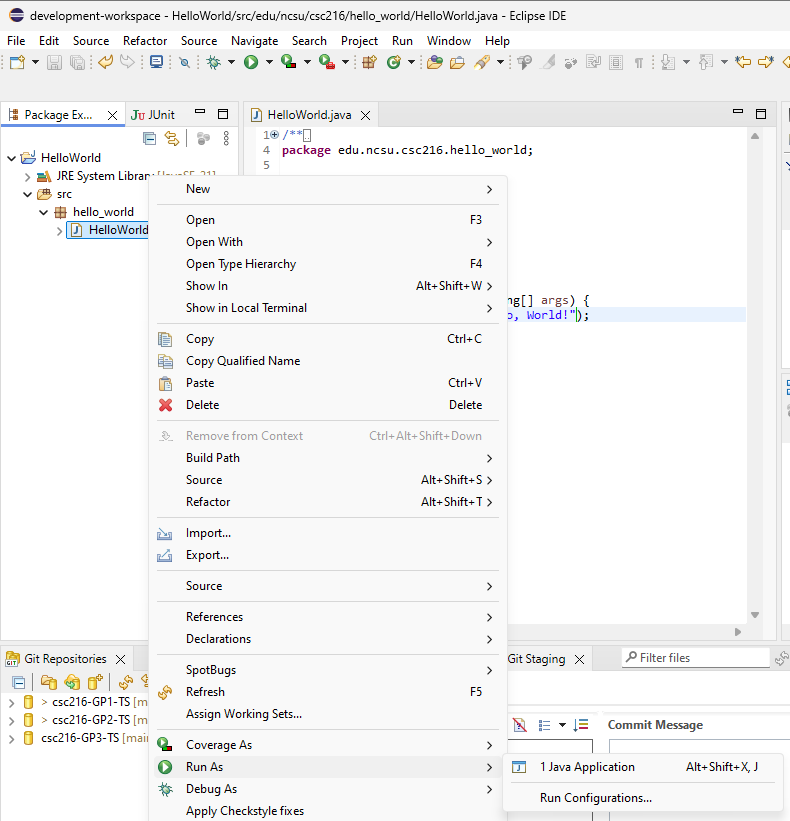Click Refresh in the context menu
Viewport: 790px width, 821px height.
[328, 692]
